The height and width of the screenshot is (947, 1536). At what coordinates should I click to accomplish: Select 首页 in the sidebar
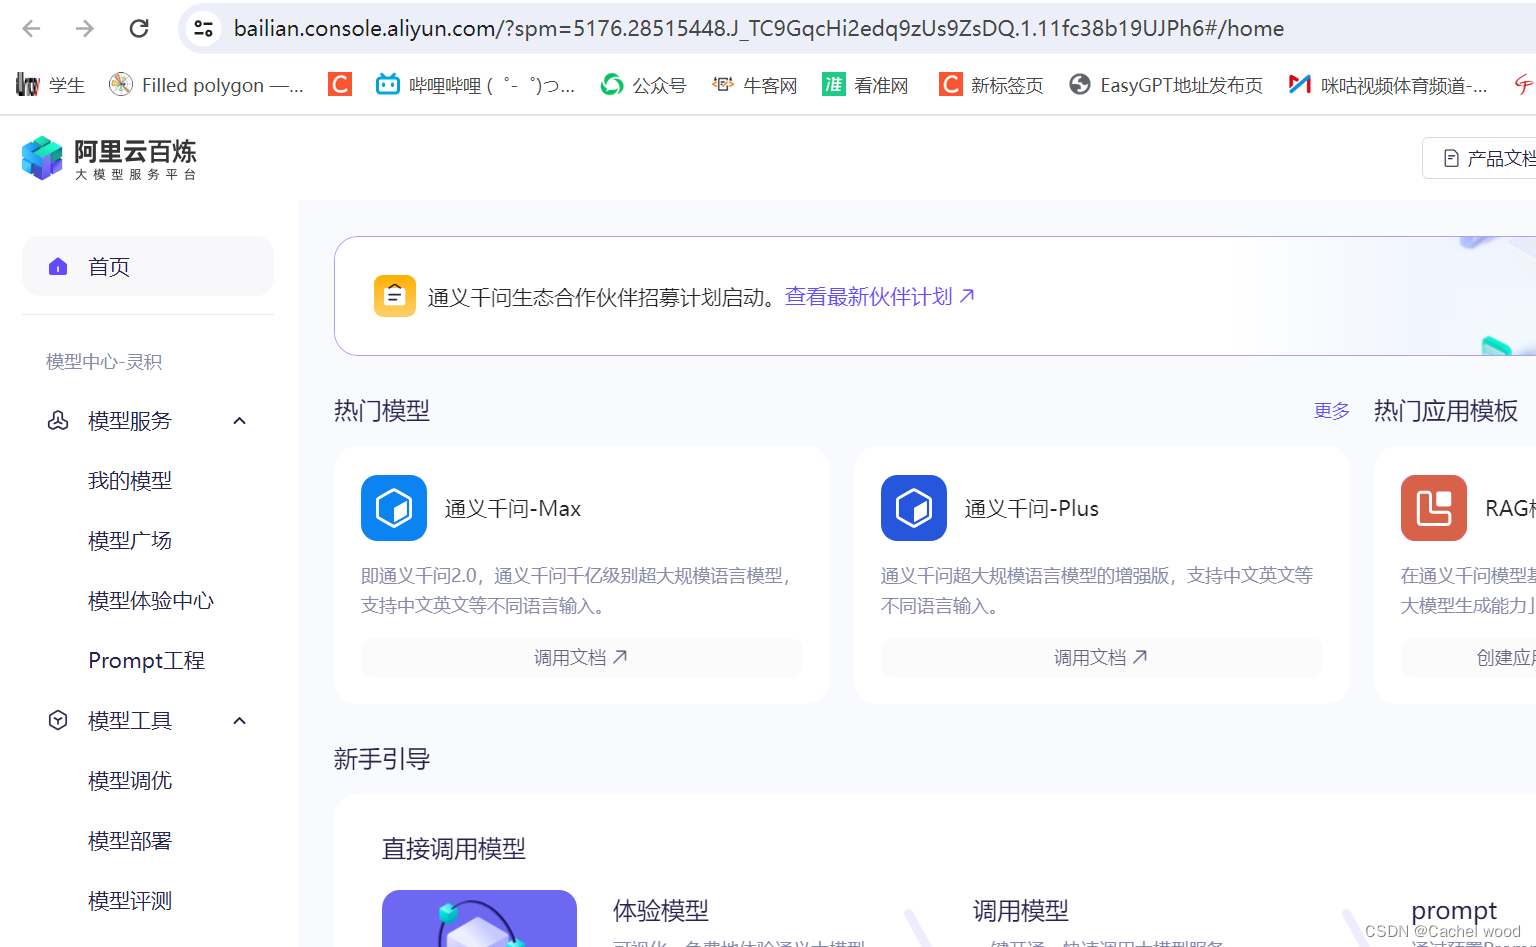point(148,266)
